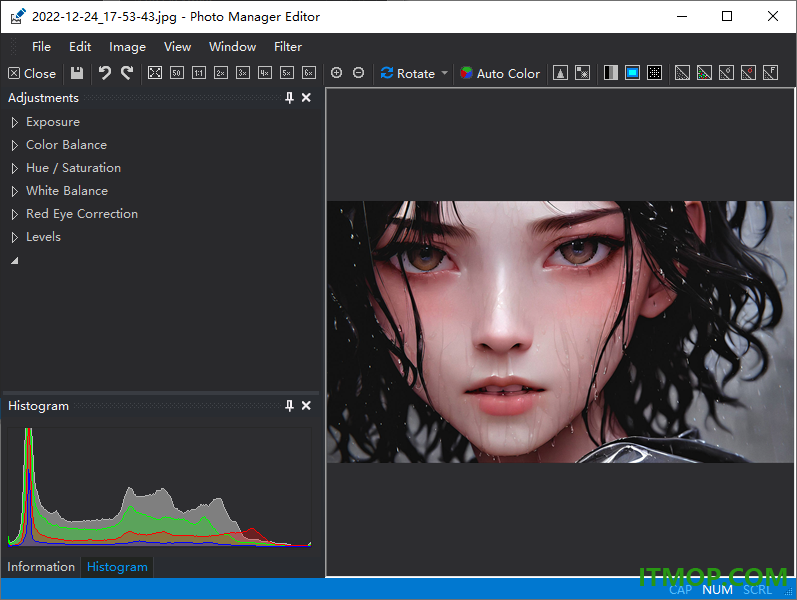Image resolution: width=797 pixels, height=600 pixels.
Task: Select the Histogram tab
Action: pyautogui.click(x=117, y=566)
